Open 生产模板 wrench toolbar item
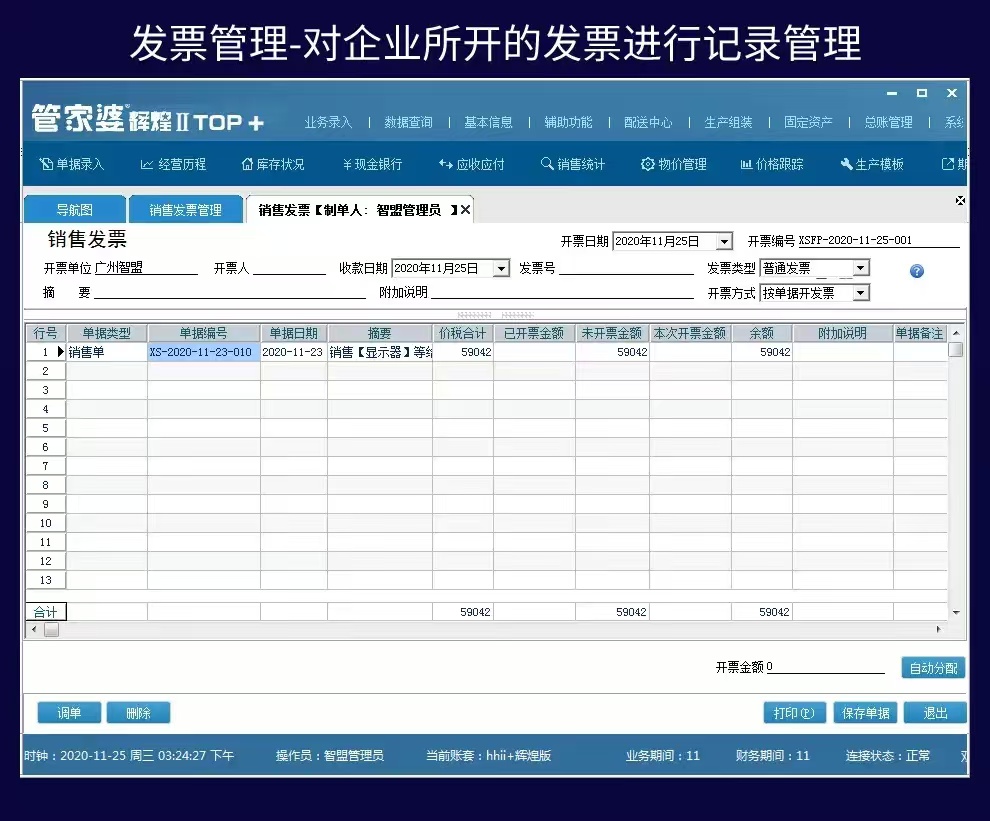Screen dimensions: 990x821 coord(872,164)
